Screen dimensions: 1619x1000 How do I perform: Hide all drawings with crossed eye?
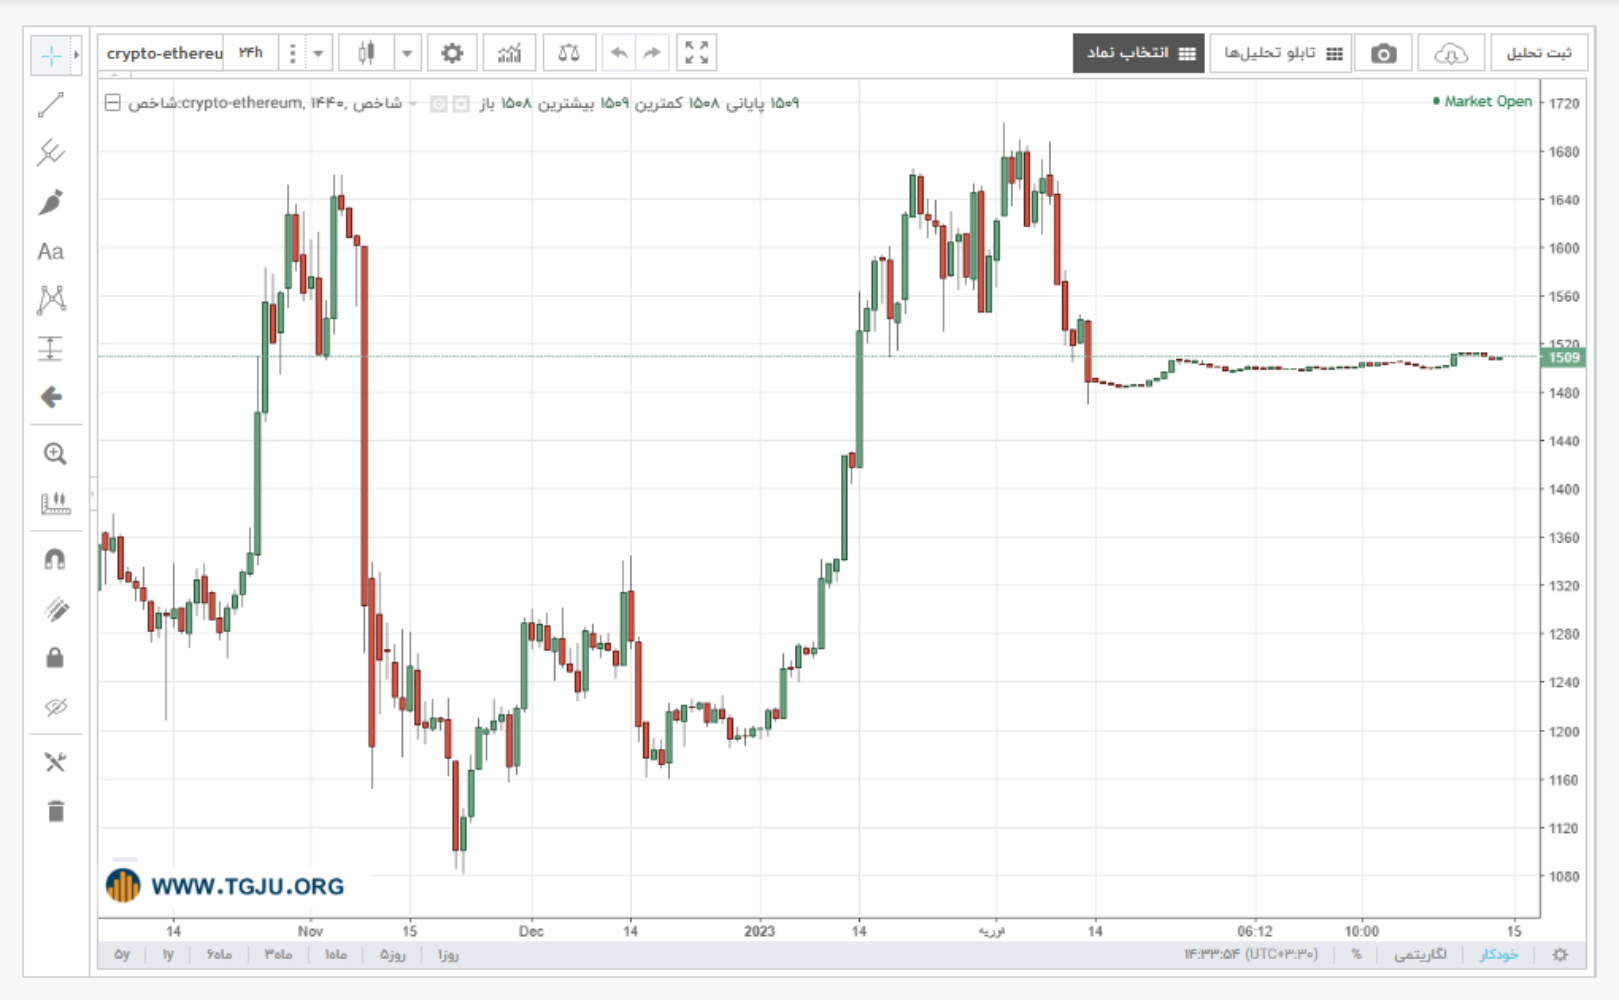coord(55,707)
